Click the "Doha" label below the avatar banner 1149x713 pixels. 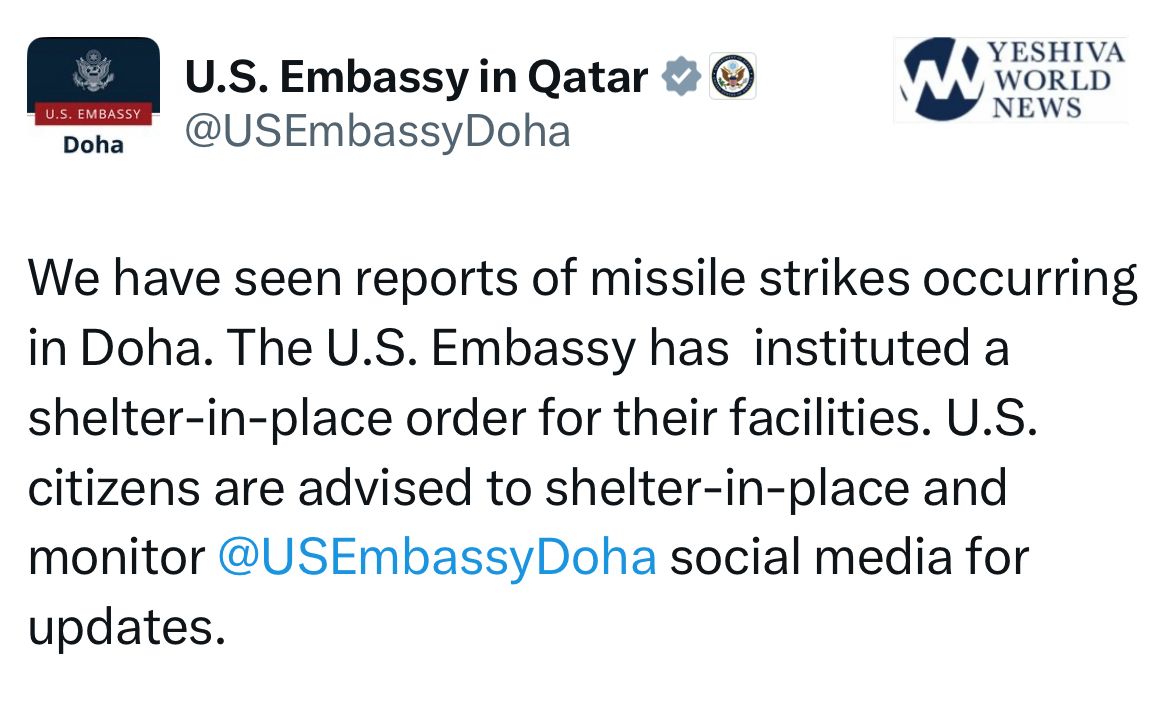pos(93,144)
